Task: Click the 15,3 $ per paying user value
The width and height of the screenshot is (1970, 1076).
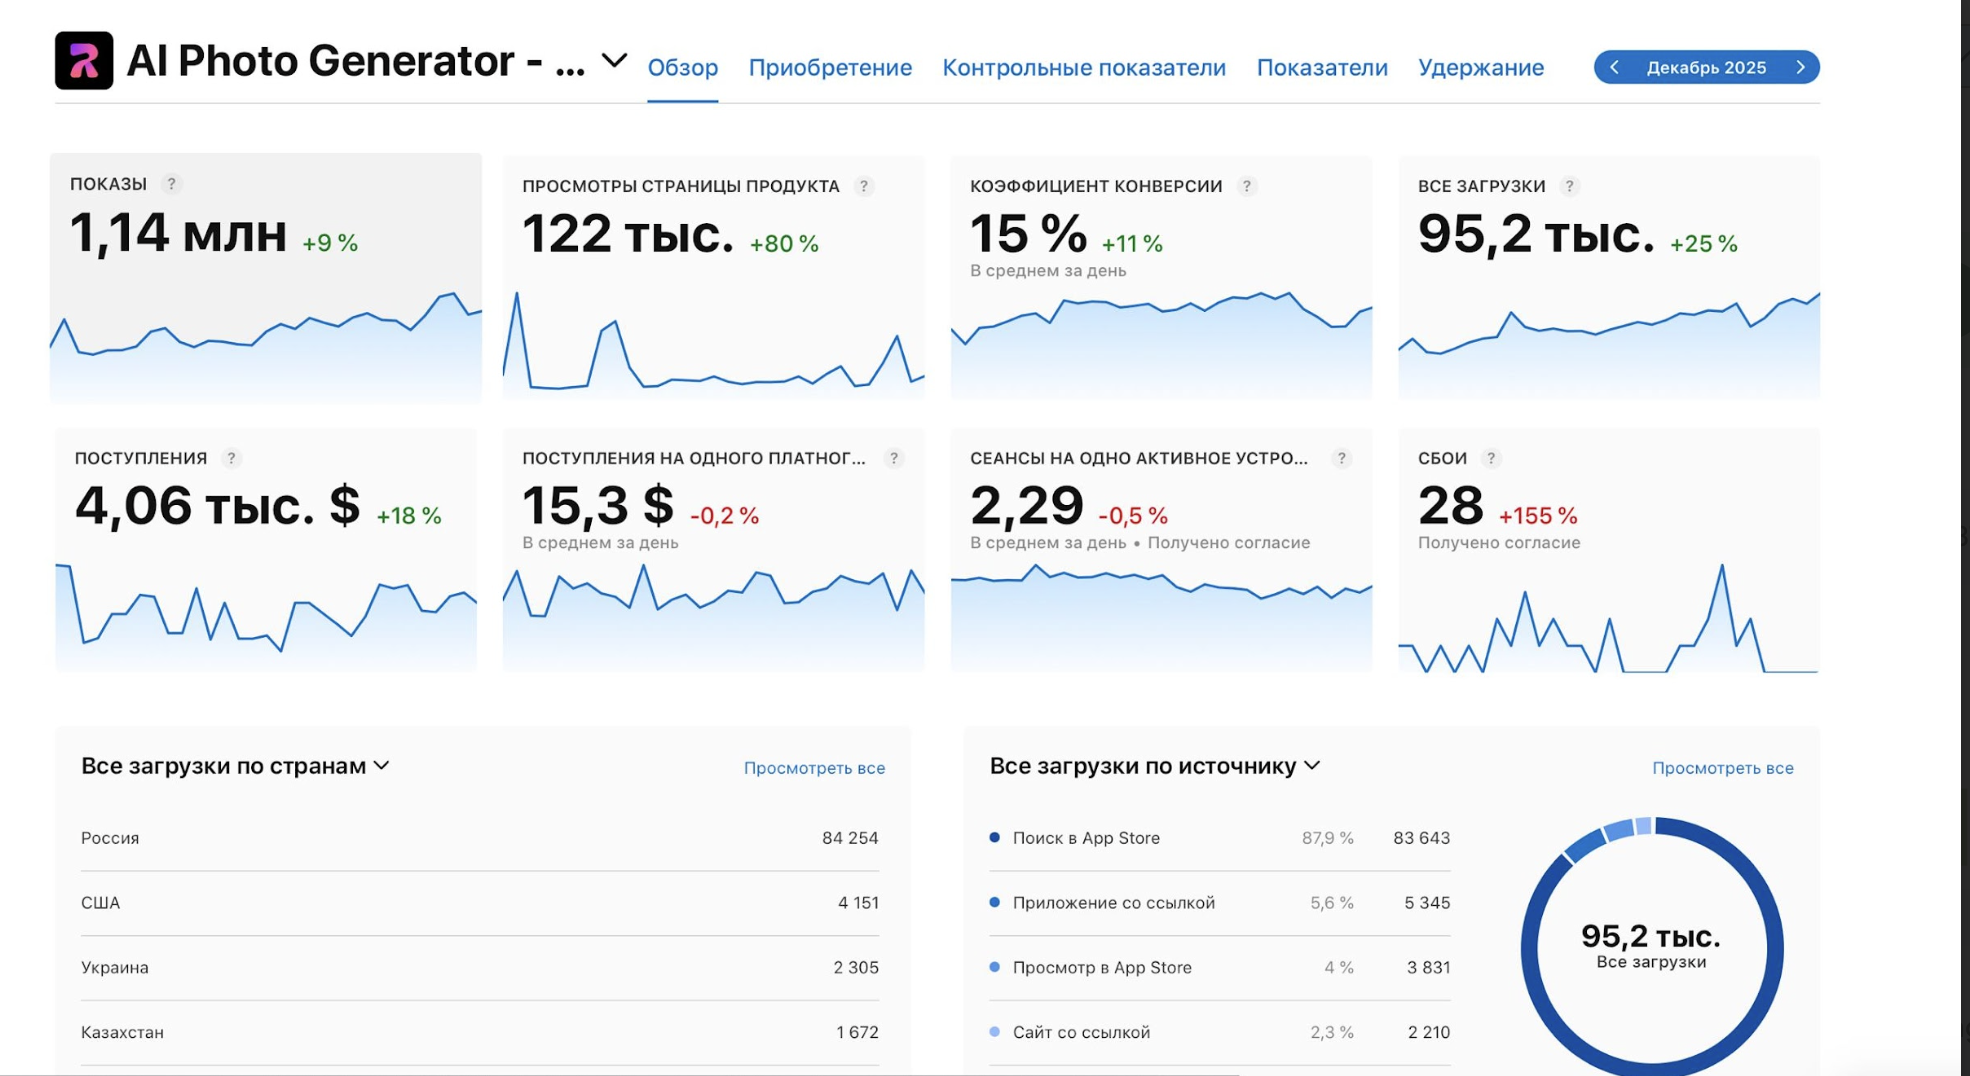Action: (x=598, y=505)
